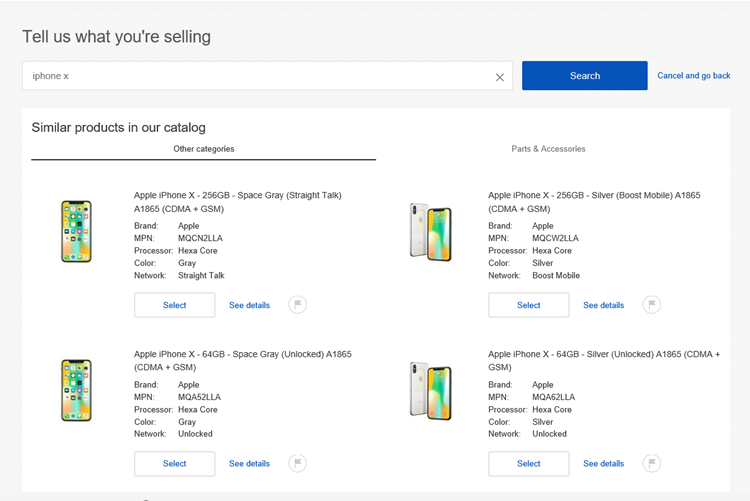Clear the search field with X icon
The height and width of the screenshot is (501, 750).
500,77
